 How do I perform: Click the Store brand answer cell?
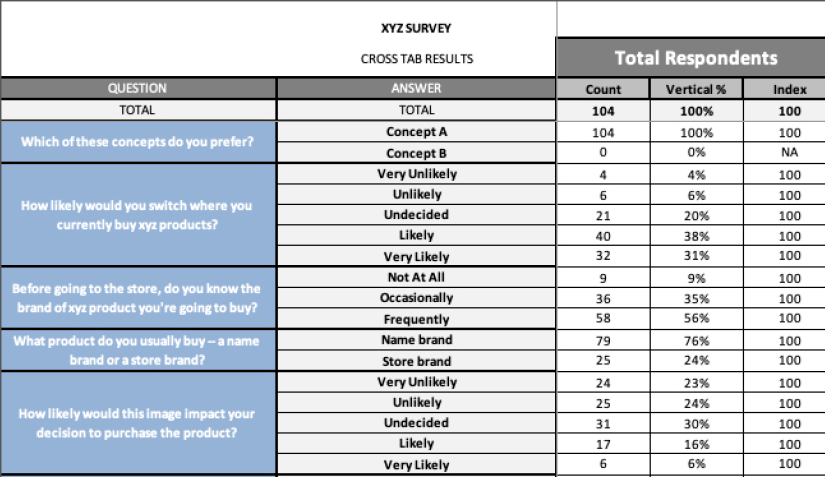pos(416,361)
